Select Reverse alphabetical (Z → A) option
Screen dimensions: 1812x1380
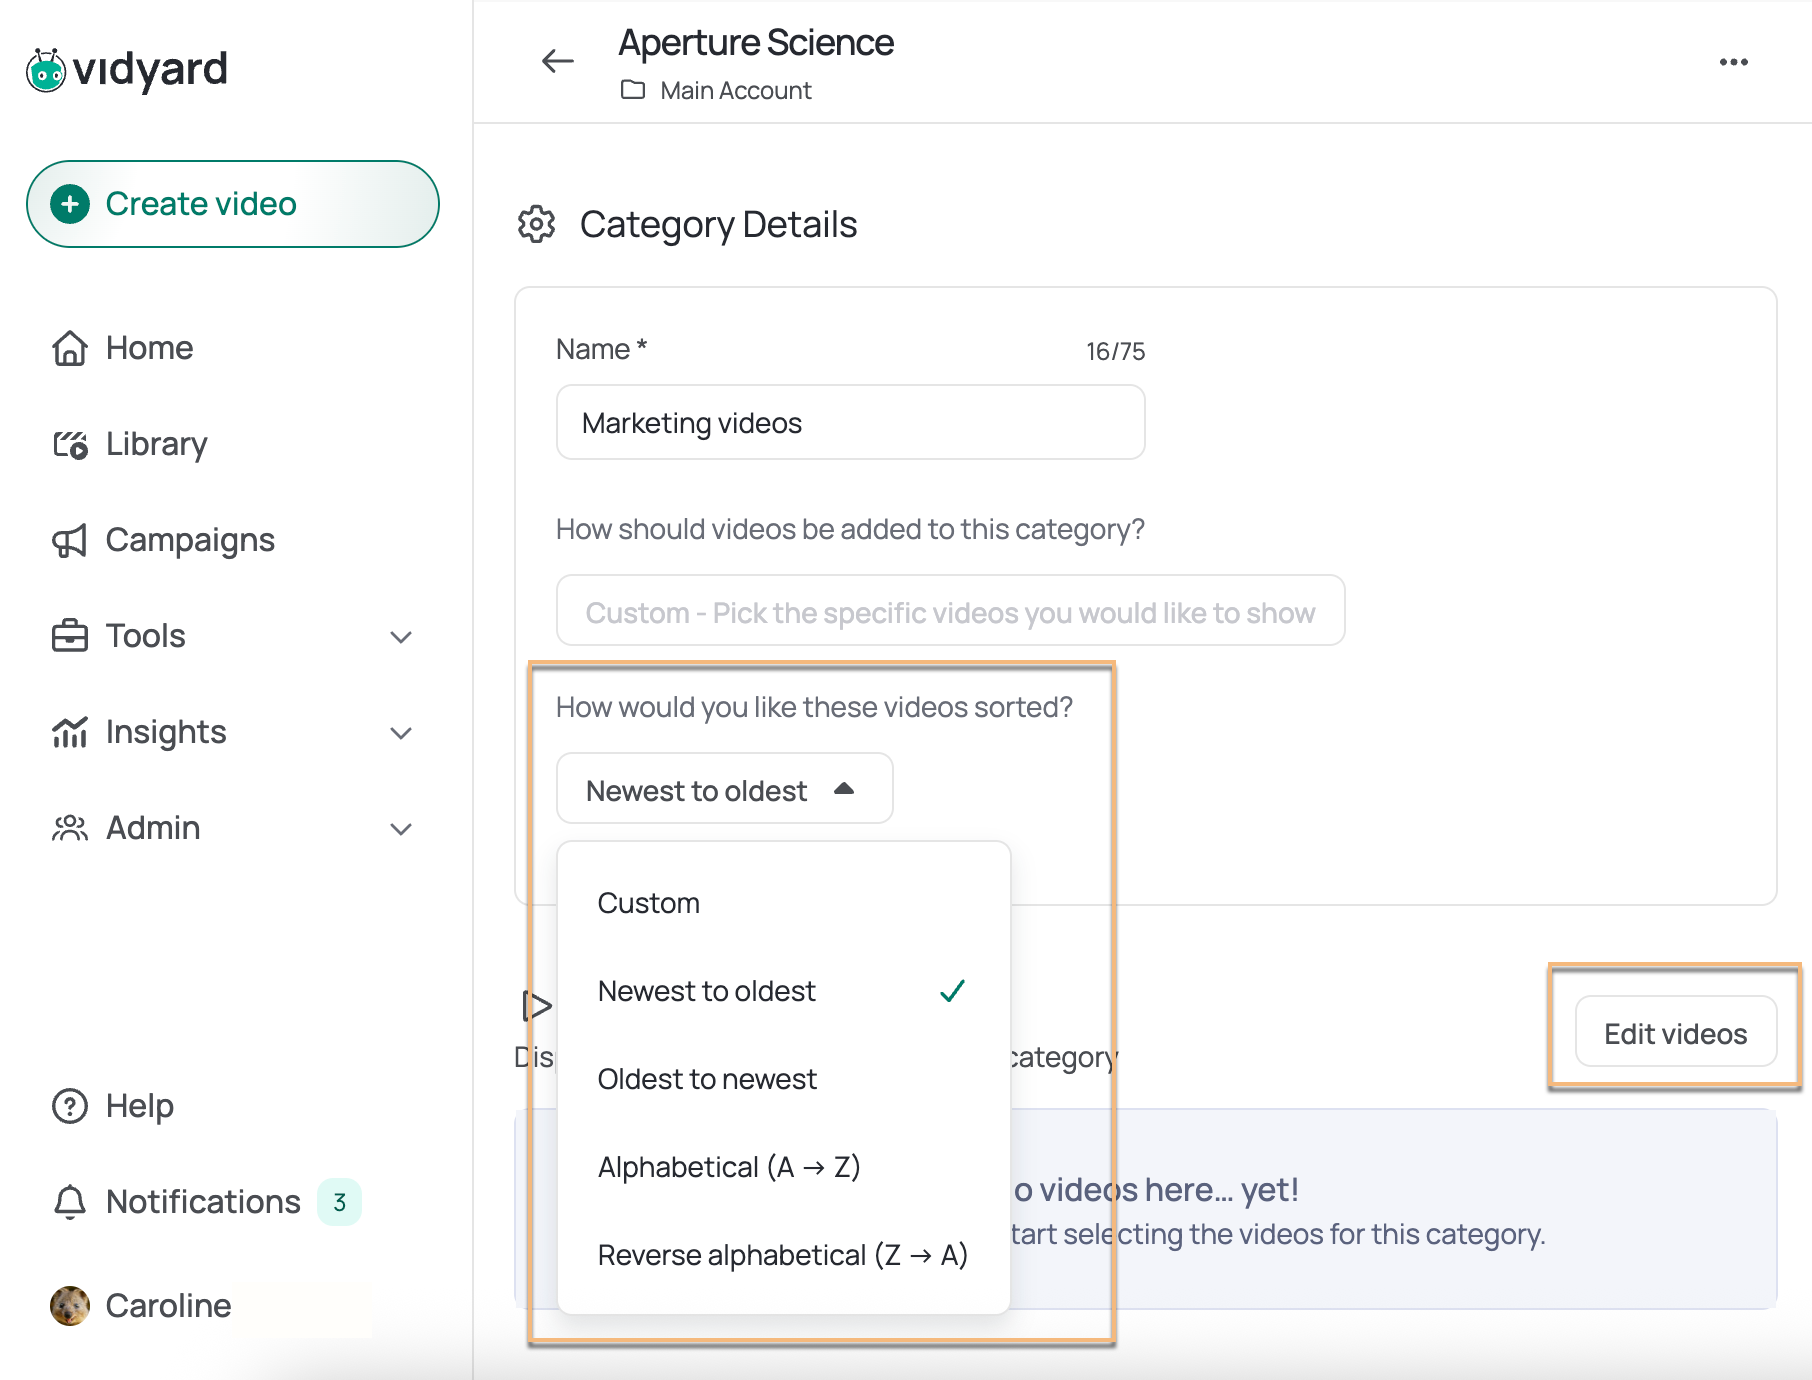tap(784, 1255)
